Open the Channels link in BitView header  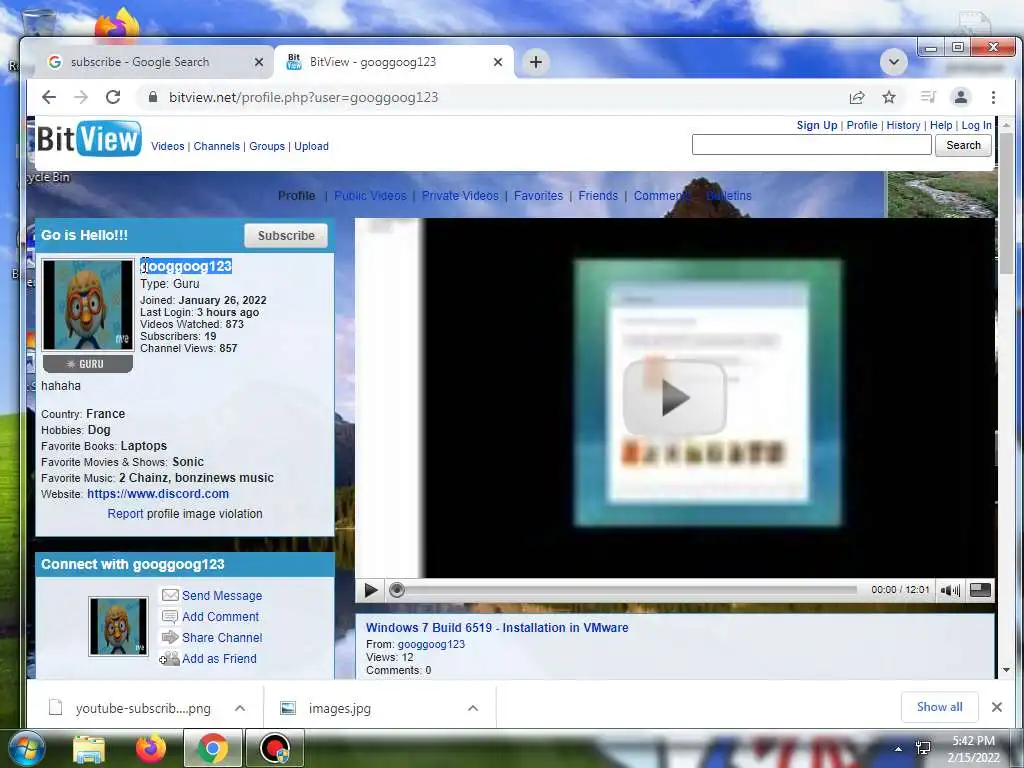tap(217, 146)
